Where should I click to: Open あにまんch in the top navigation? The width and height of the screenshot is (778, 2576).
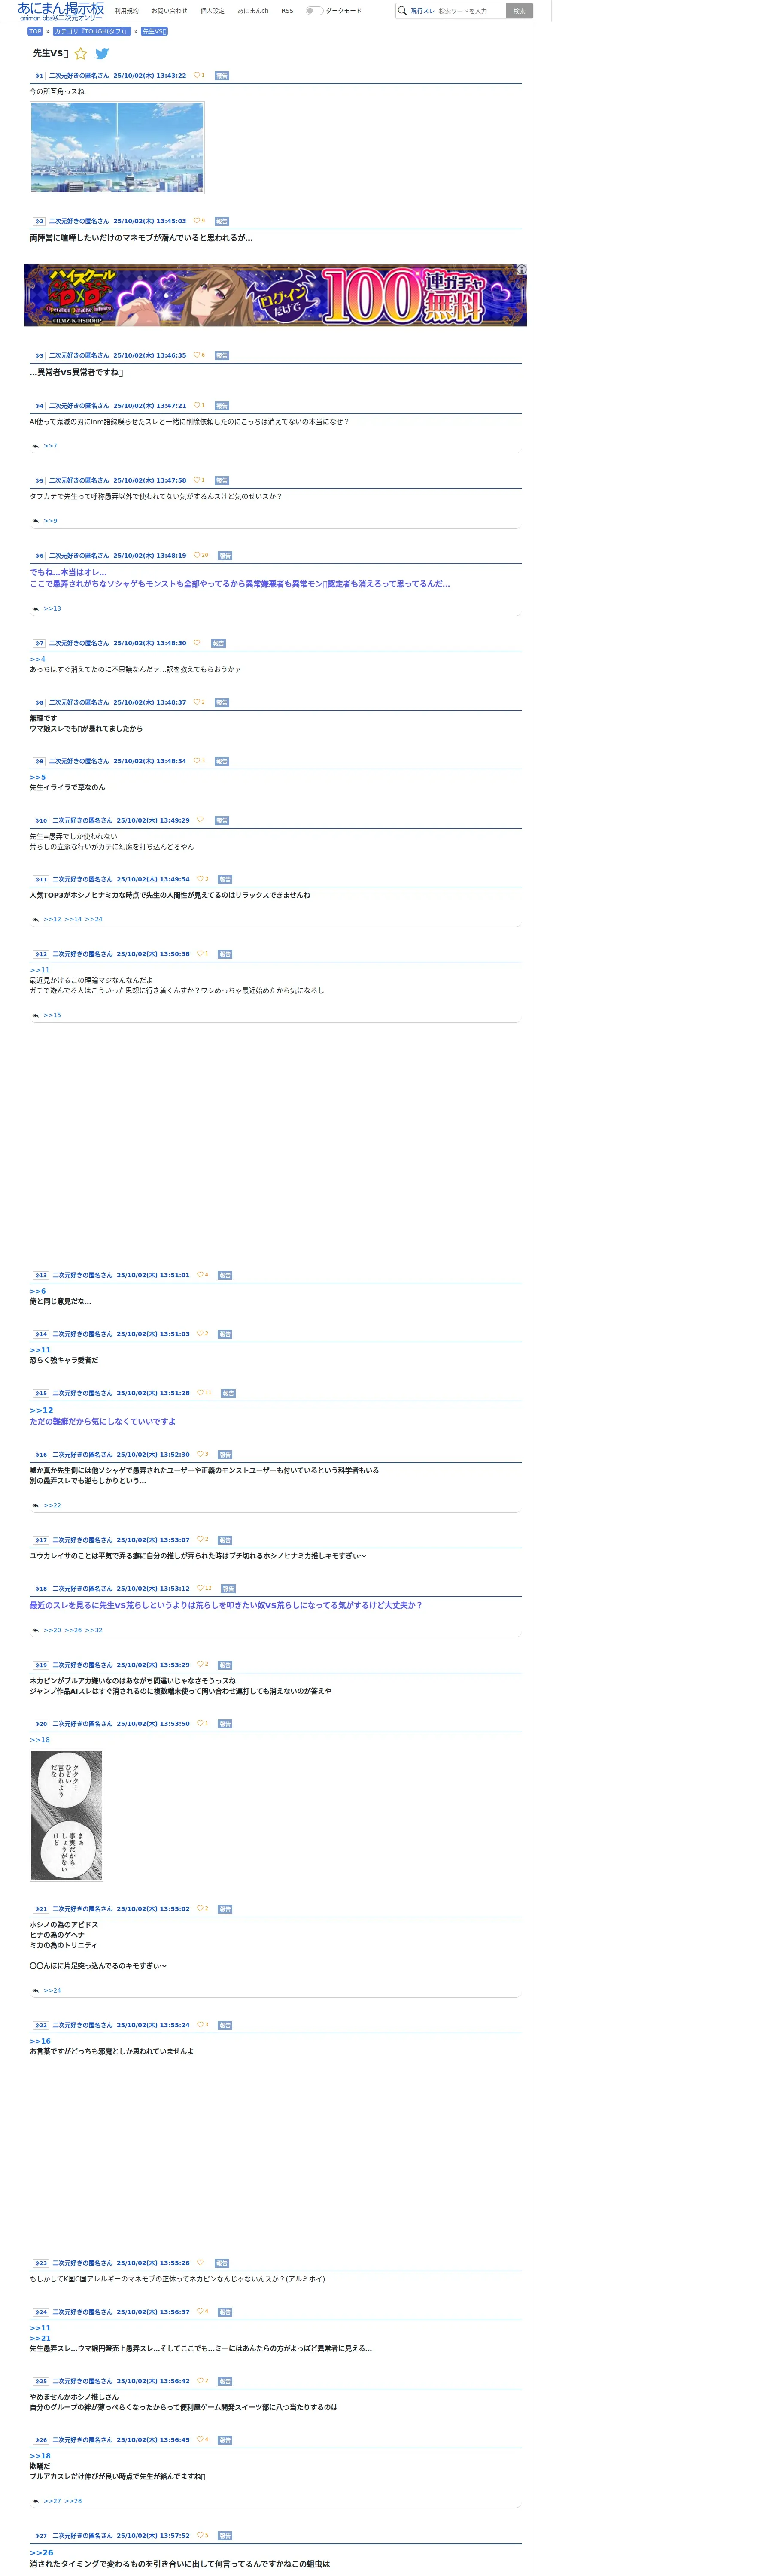(x=253, y=11)
